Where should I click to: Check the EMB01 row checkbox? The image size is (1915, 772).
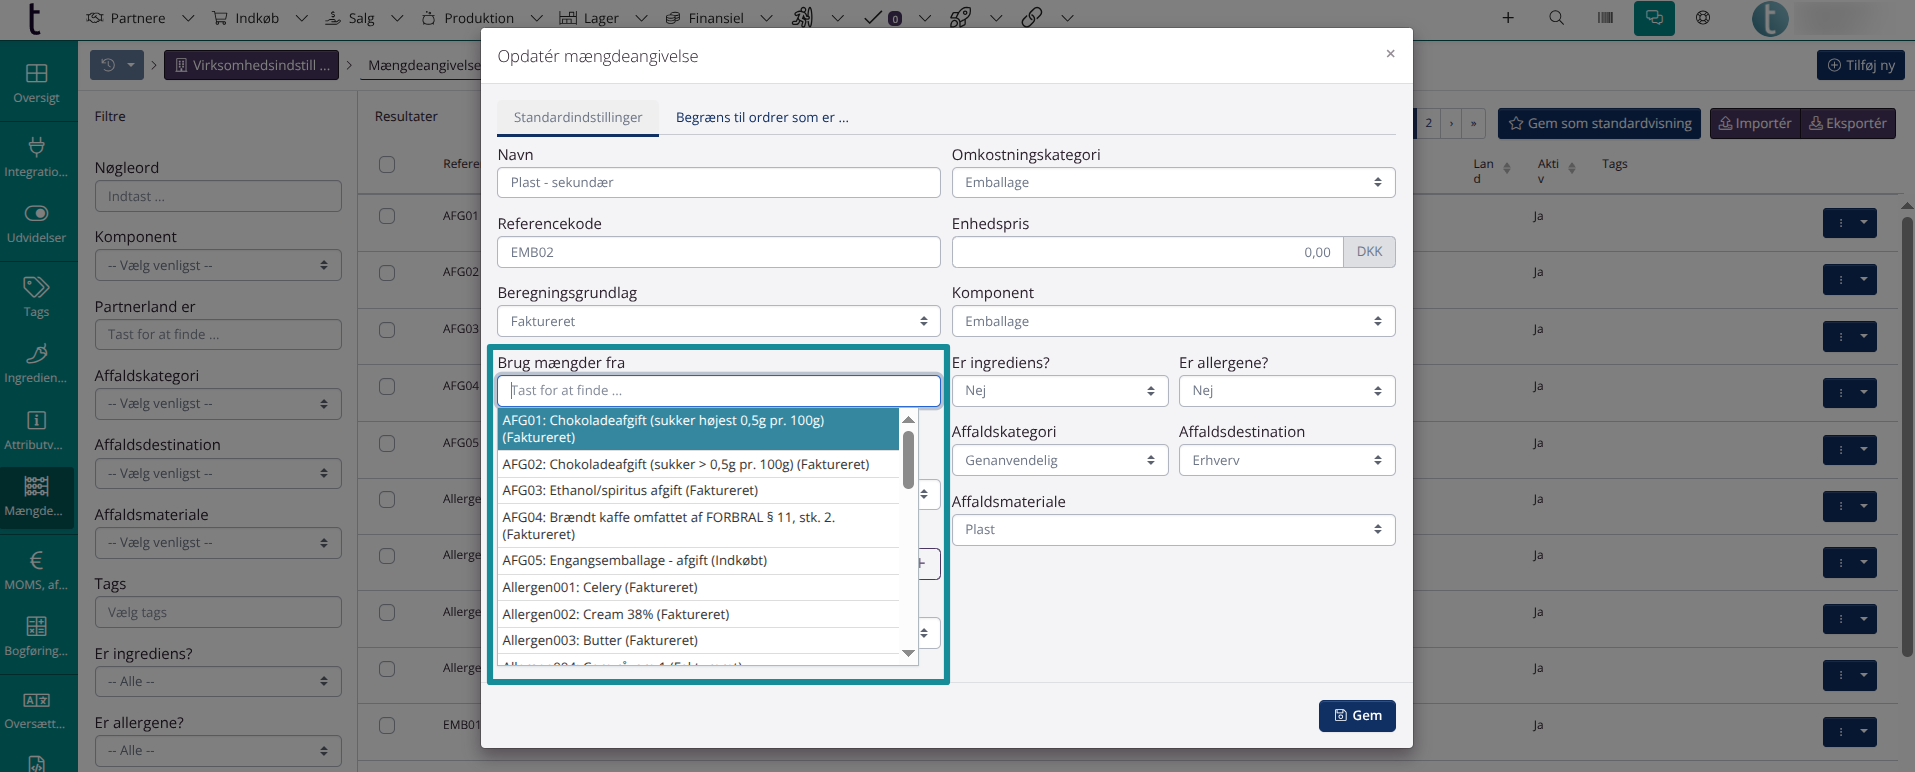(x=387, y=725)
